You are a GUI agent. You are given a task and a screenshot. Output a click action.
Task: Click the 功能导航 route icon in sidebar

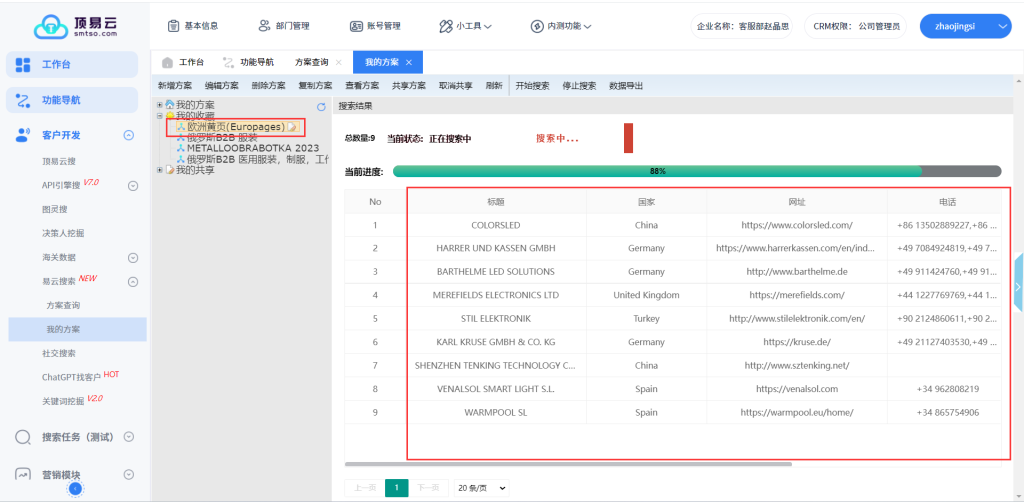[24, 100]
